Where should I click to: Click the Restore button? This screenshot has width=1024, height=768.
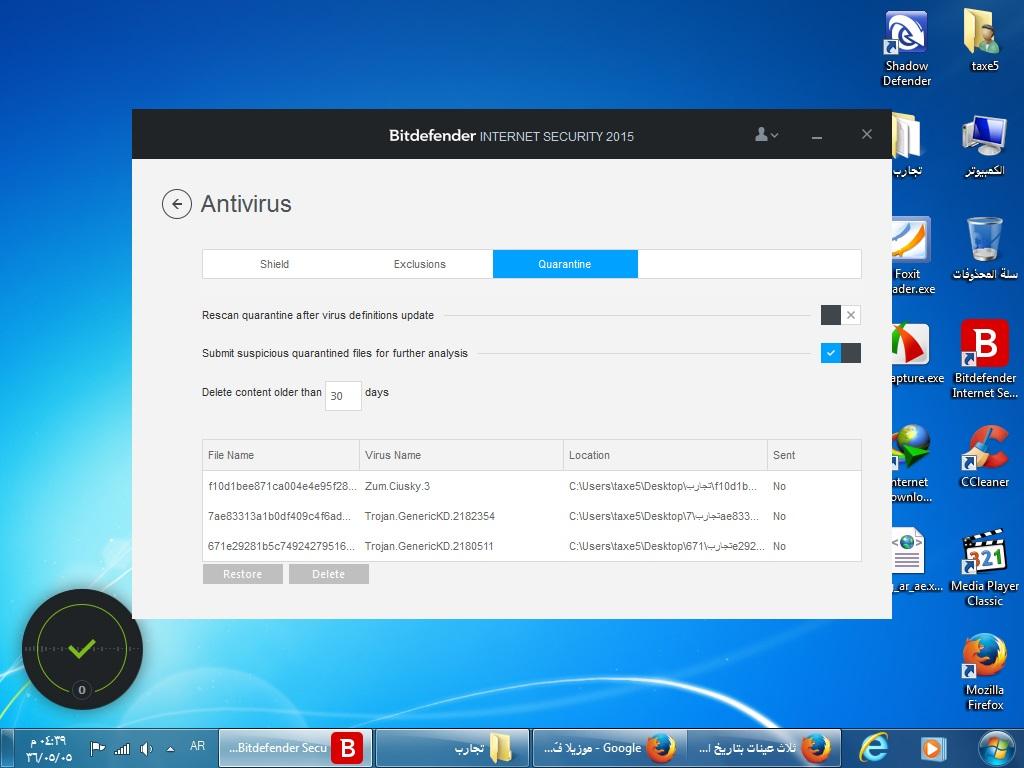243,574
